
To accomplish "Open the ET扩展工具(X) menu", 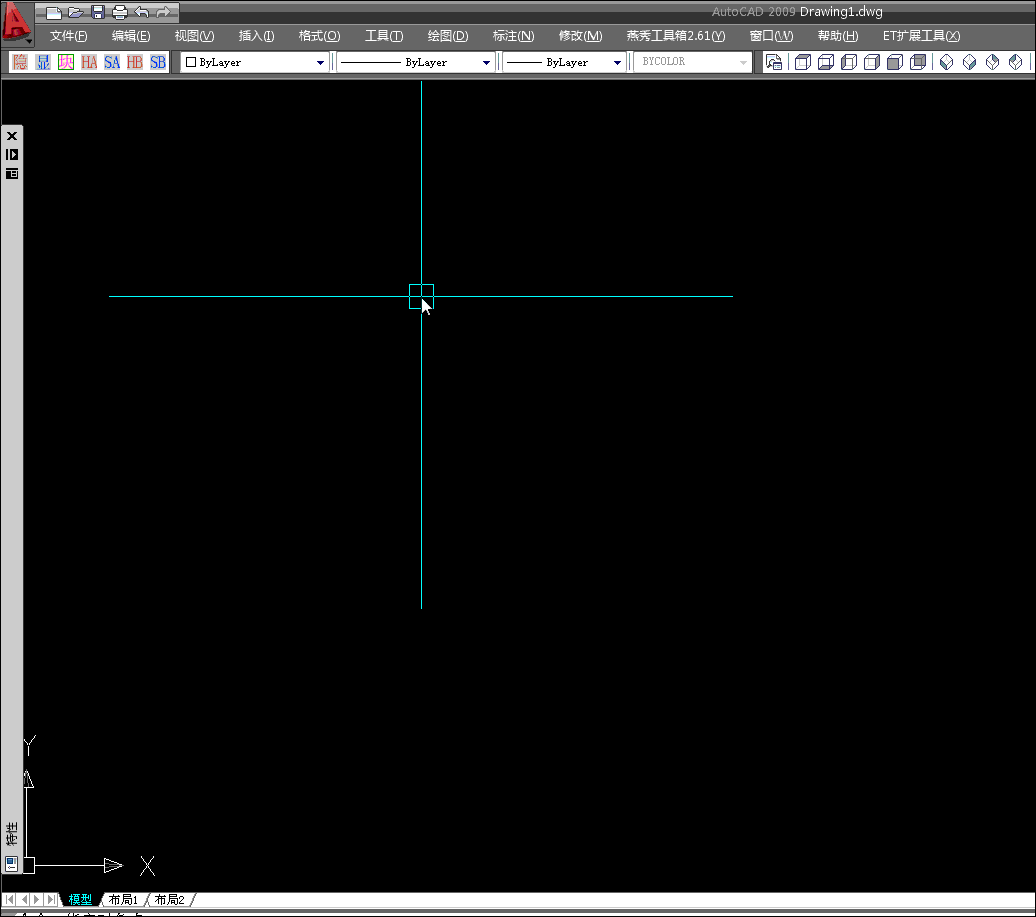I will (921, 36).
